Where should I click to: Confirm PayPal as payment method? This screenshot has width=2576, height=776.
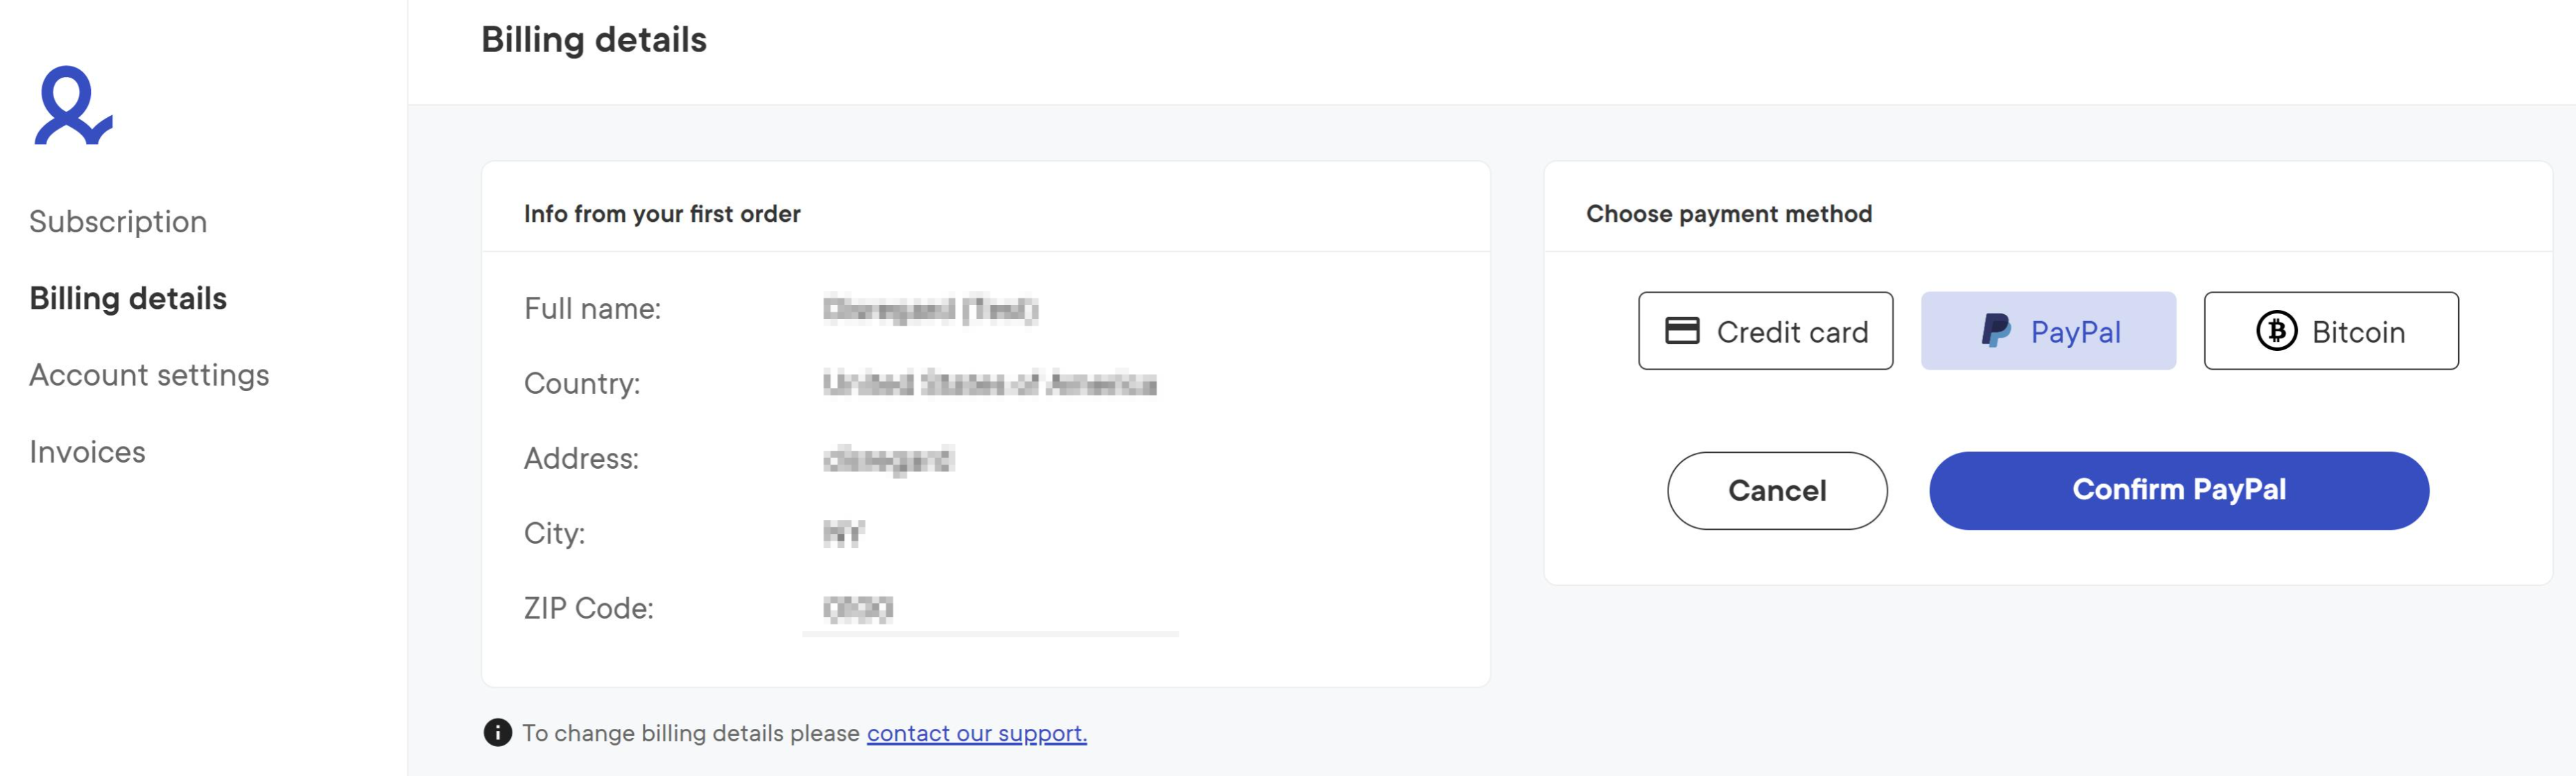click(x=2179, y=491)
